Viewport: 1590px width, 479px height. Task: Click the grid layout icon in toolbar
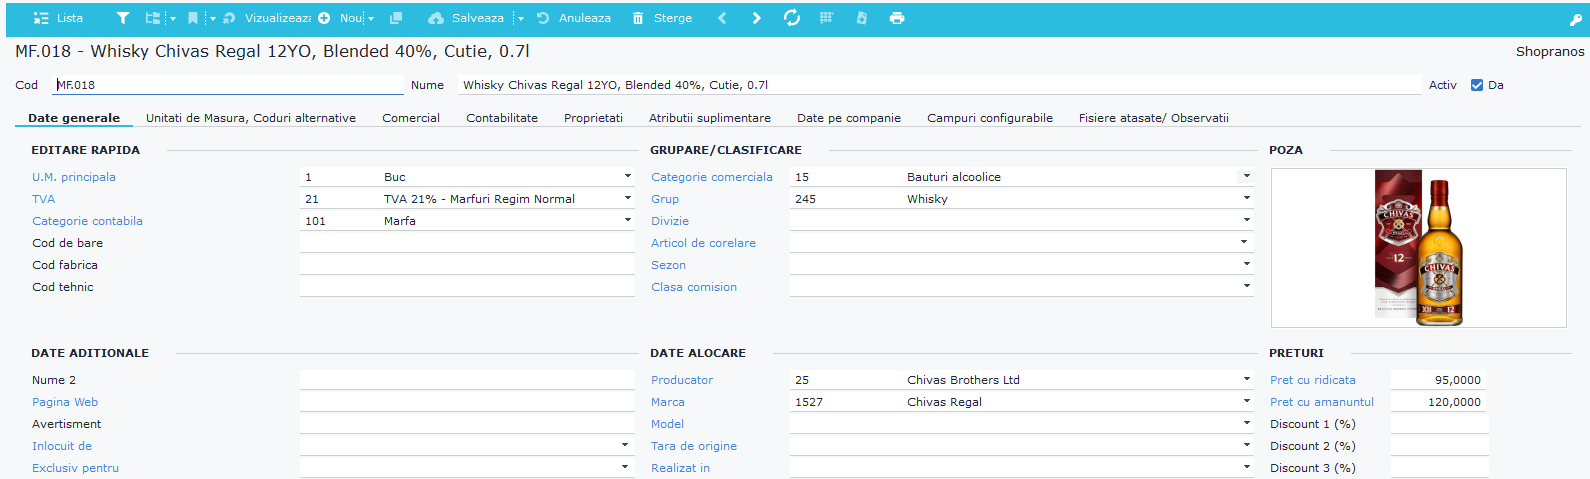[x=826, y=18]
